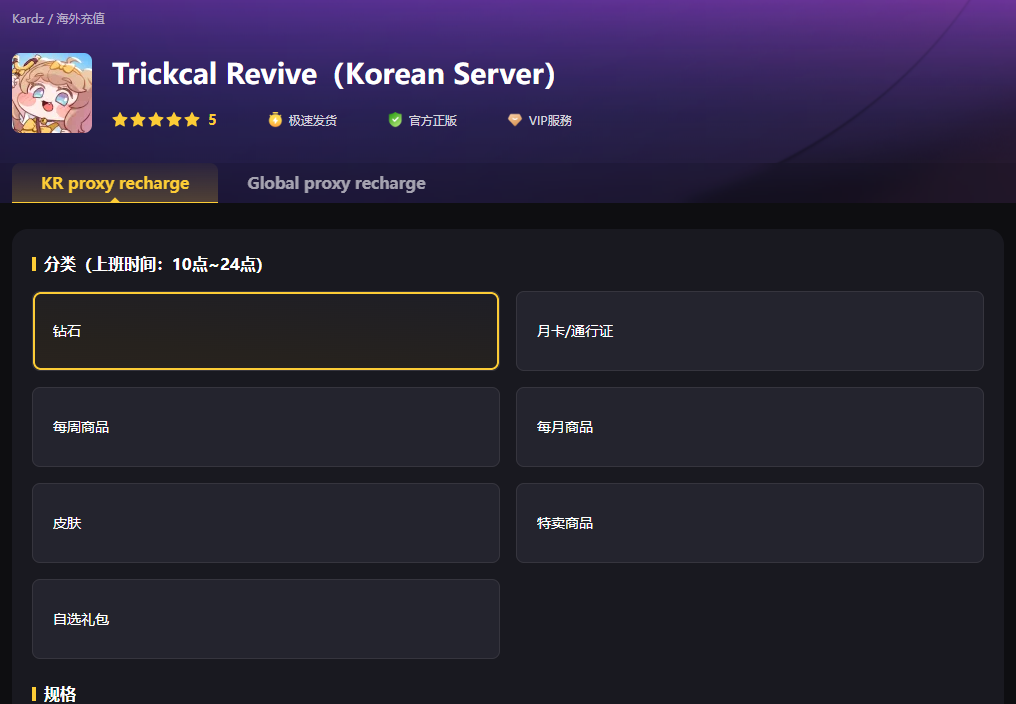Image resolution: width=1016 pixels, height=704 pixels.
Task: Click the Kardz breadcrumb link
Action: [x=28, y=19]
